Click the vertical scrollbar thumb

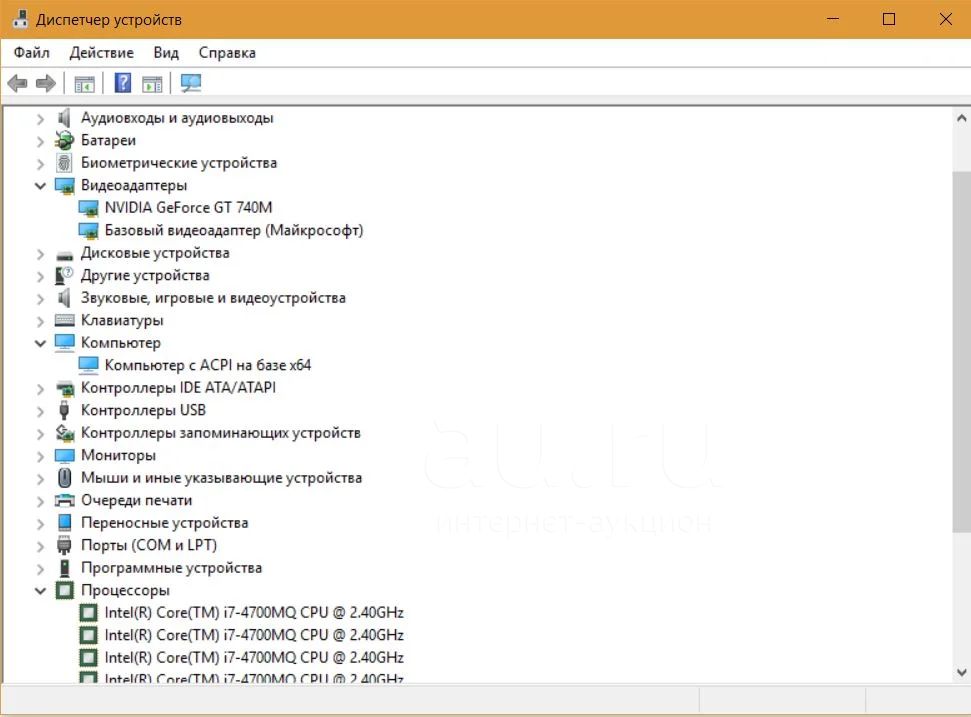961,352
